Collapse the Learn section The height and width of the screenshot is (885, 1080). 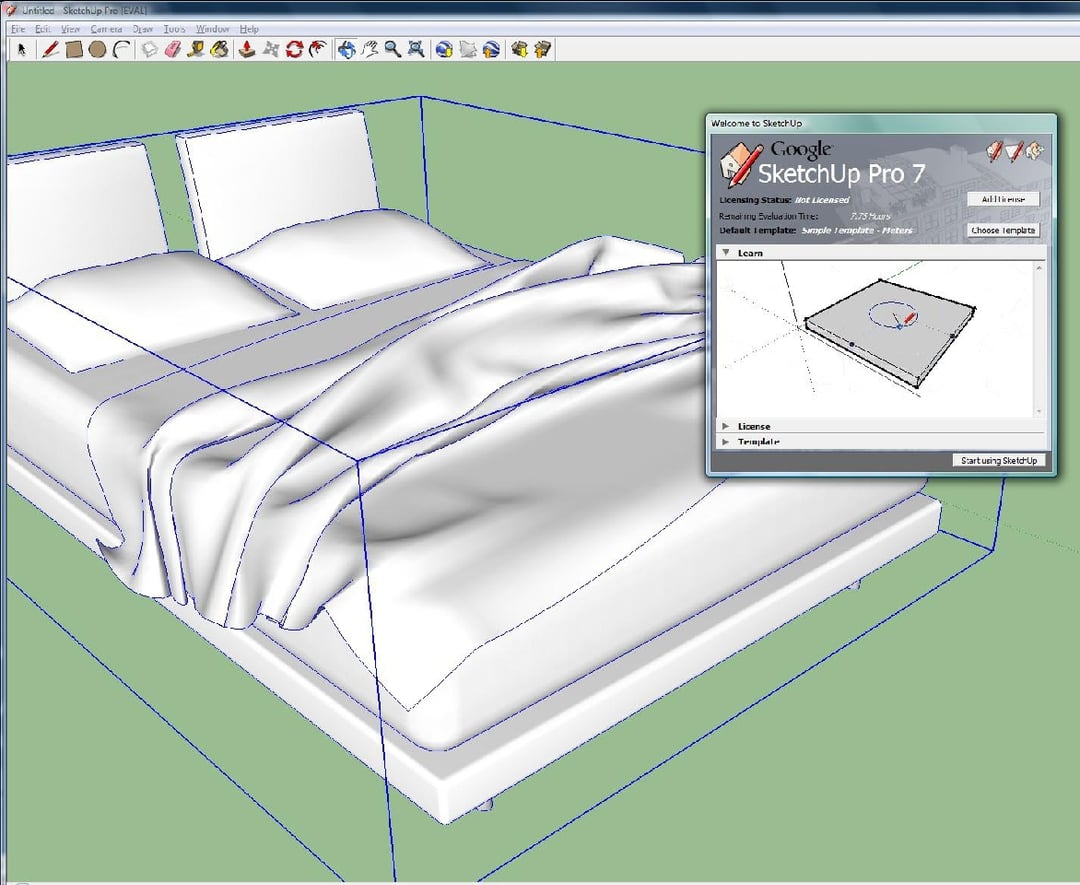tap(726, 253)
